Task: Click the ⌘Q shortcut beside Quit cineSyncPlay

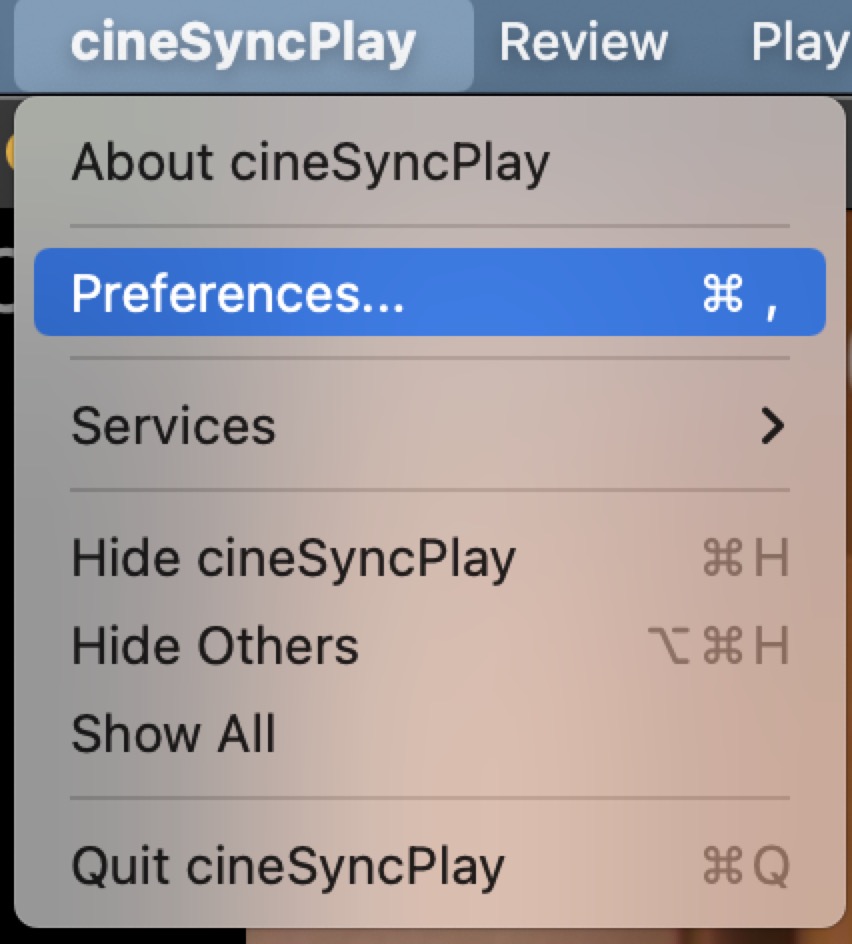Action: [x=745, y=866]
